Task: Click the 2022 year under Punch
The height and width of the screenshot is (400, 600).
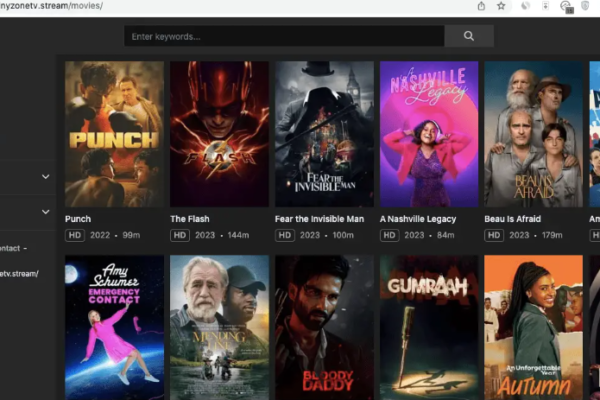Action: click(100, 235)
